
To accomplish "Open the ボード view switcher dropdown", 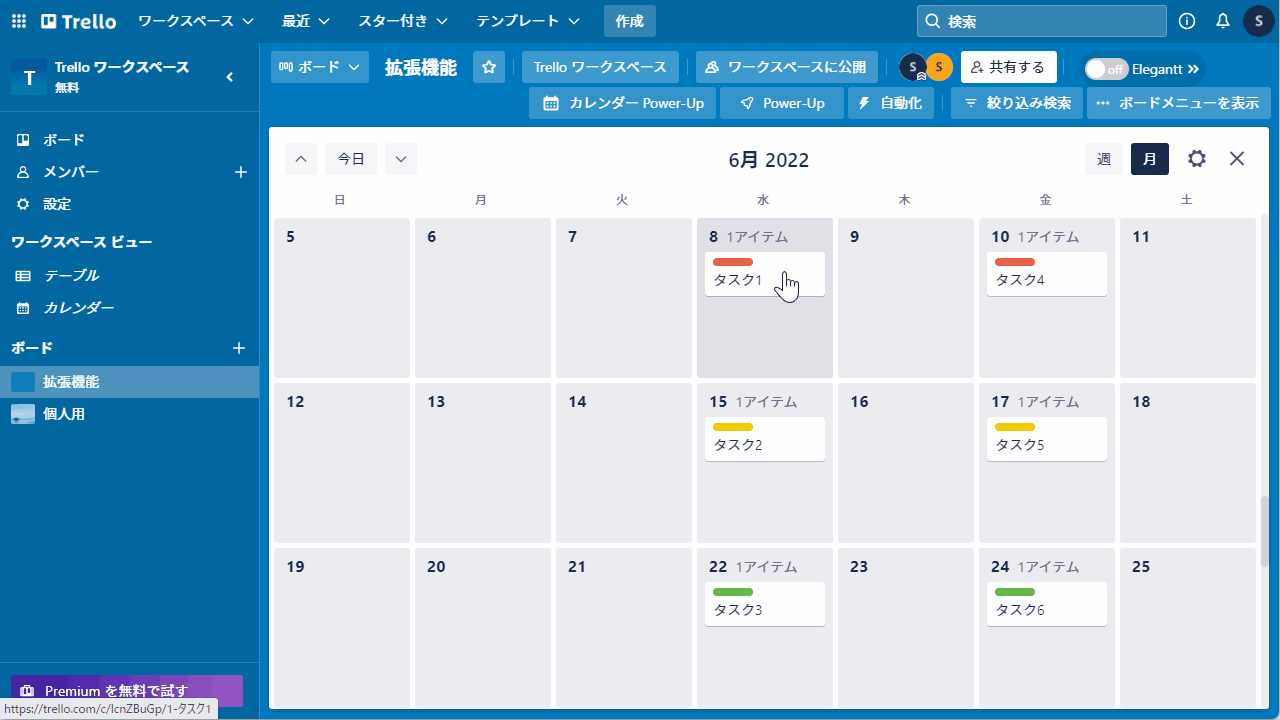I will point(320,67).
